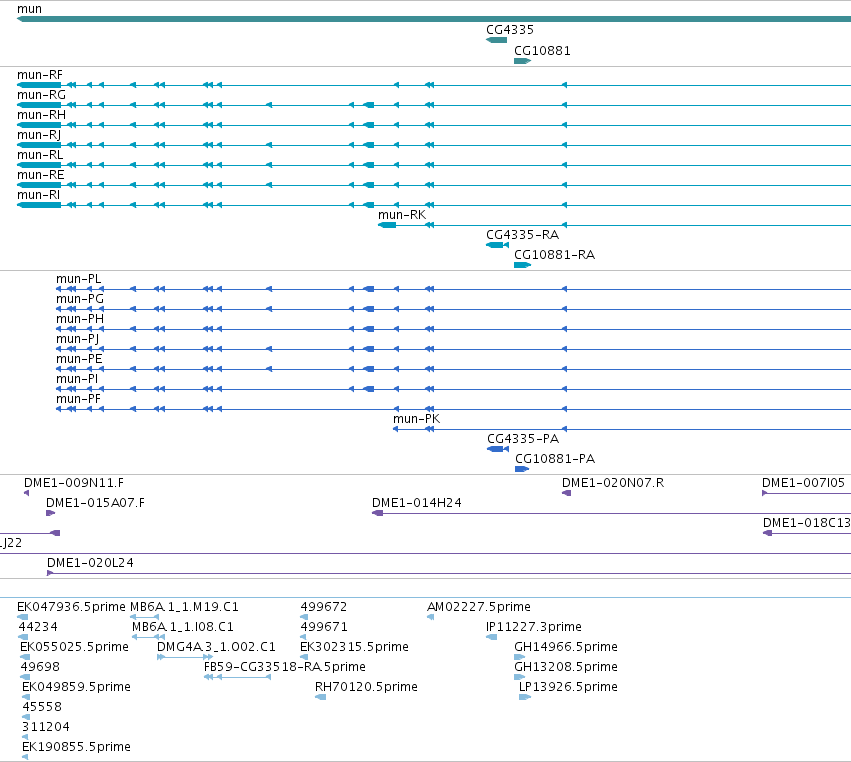Viewport: 851px width, 762px height.
Task: Click the mun-PG protein label
Action: click(79, 299)
